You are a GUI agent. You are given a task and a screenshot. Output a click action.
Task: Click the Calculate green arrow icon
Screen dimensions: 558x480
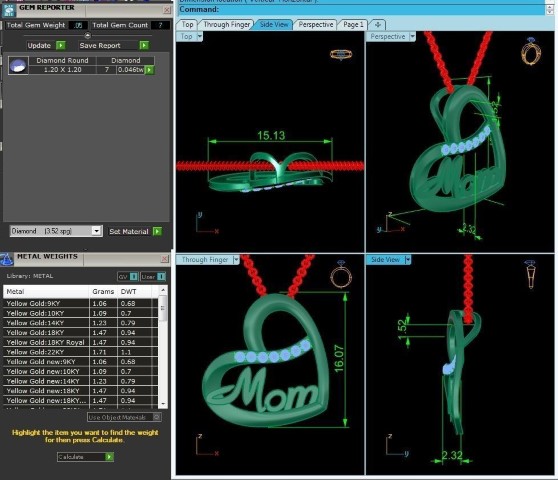(110, 457)
